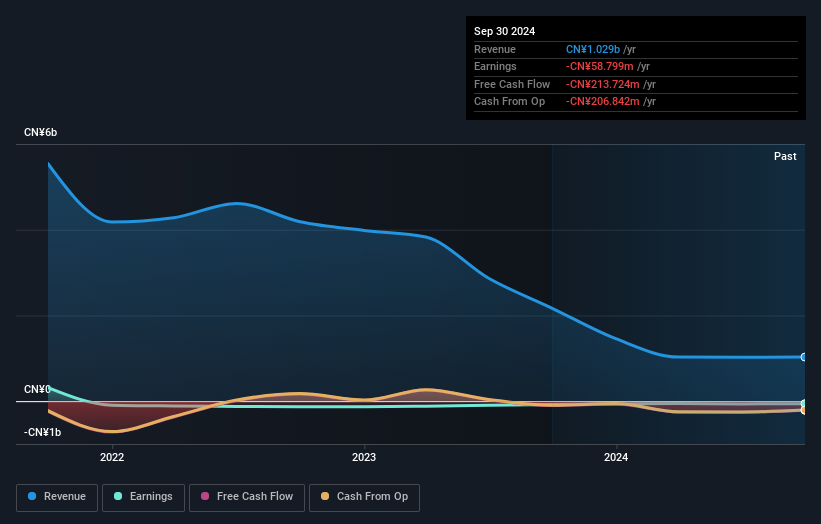Click the 2024 x-axis label
This screenshot has height=524, width=821.
tap(616, 458)
